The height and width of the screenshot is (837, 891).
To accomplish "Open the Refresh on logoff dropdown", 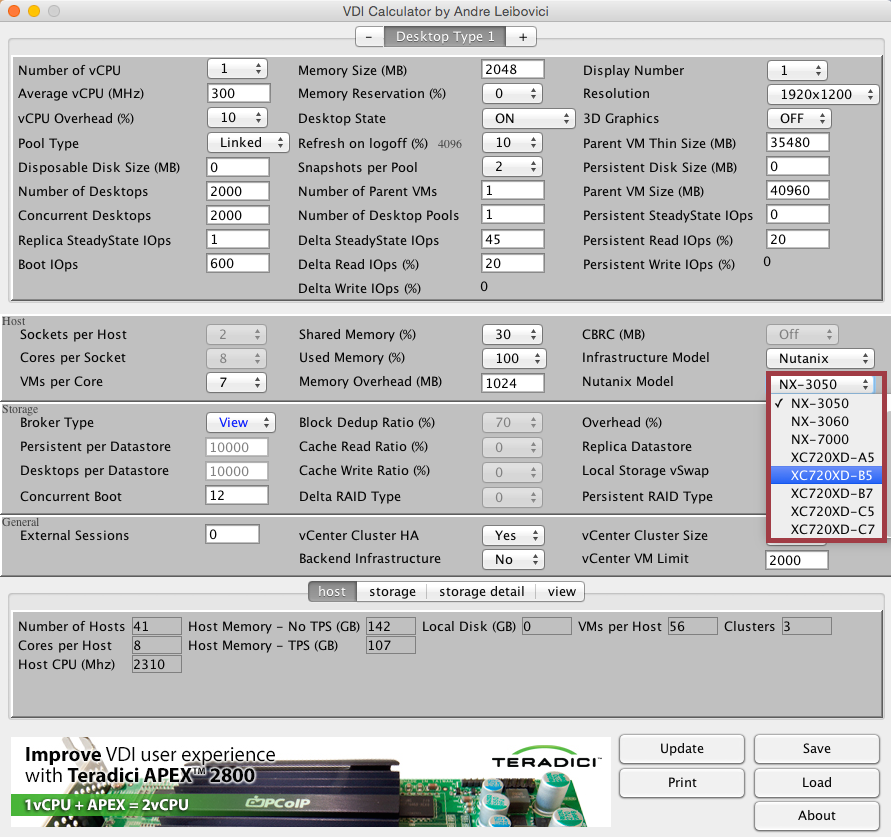I will point(512,143).
